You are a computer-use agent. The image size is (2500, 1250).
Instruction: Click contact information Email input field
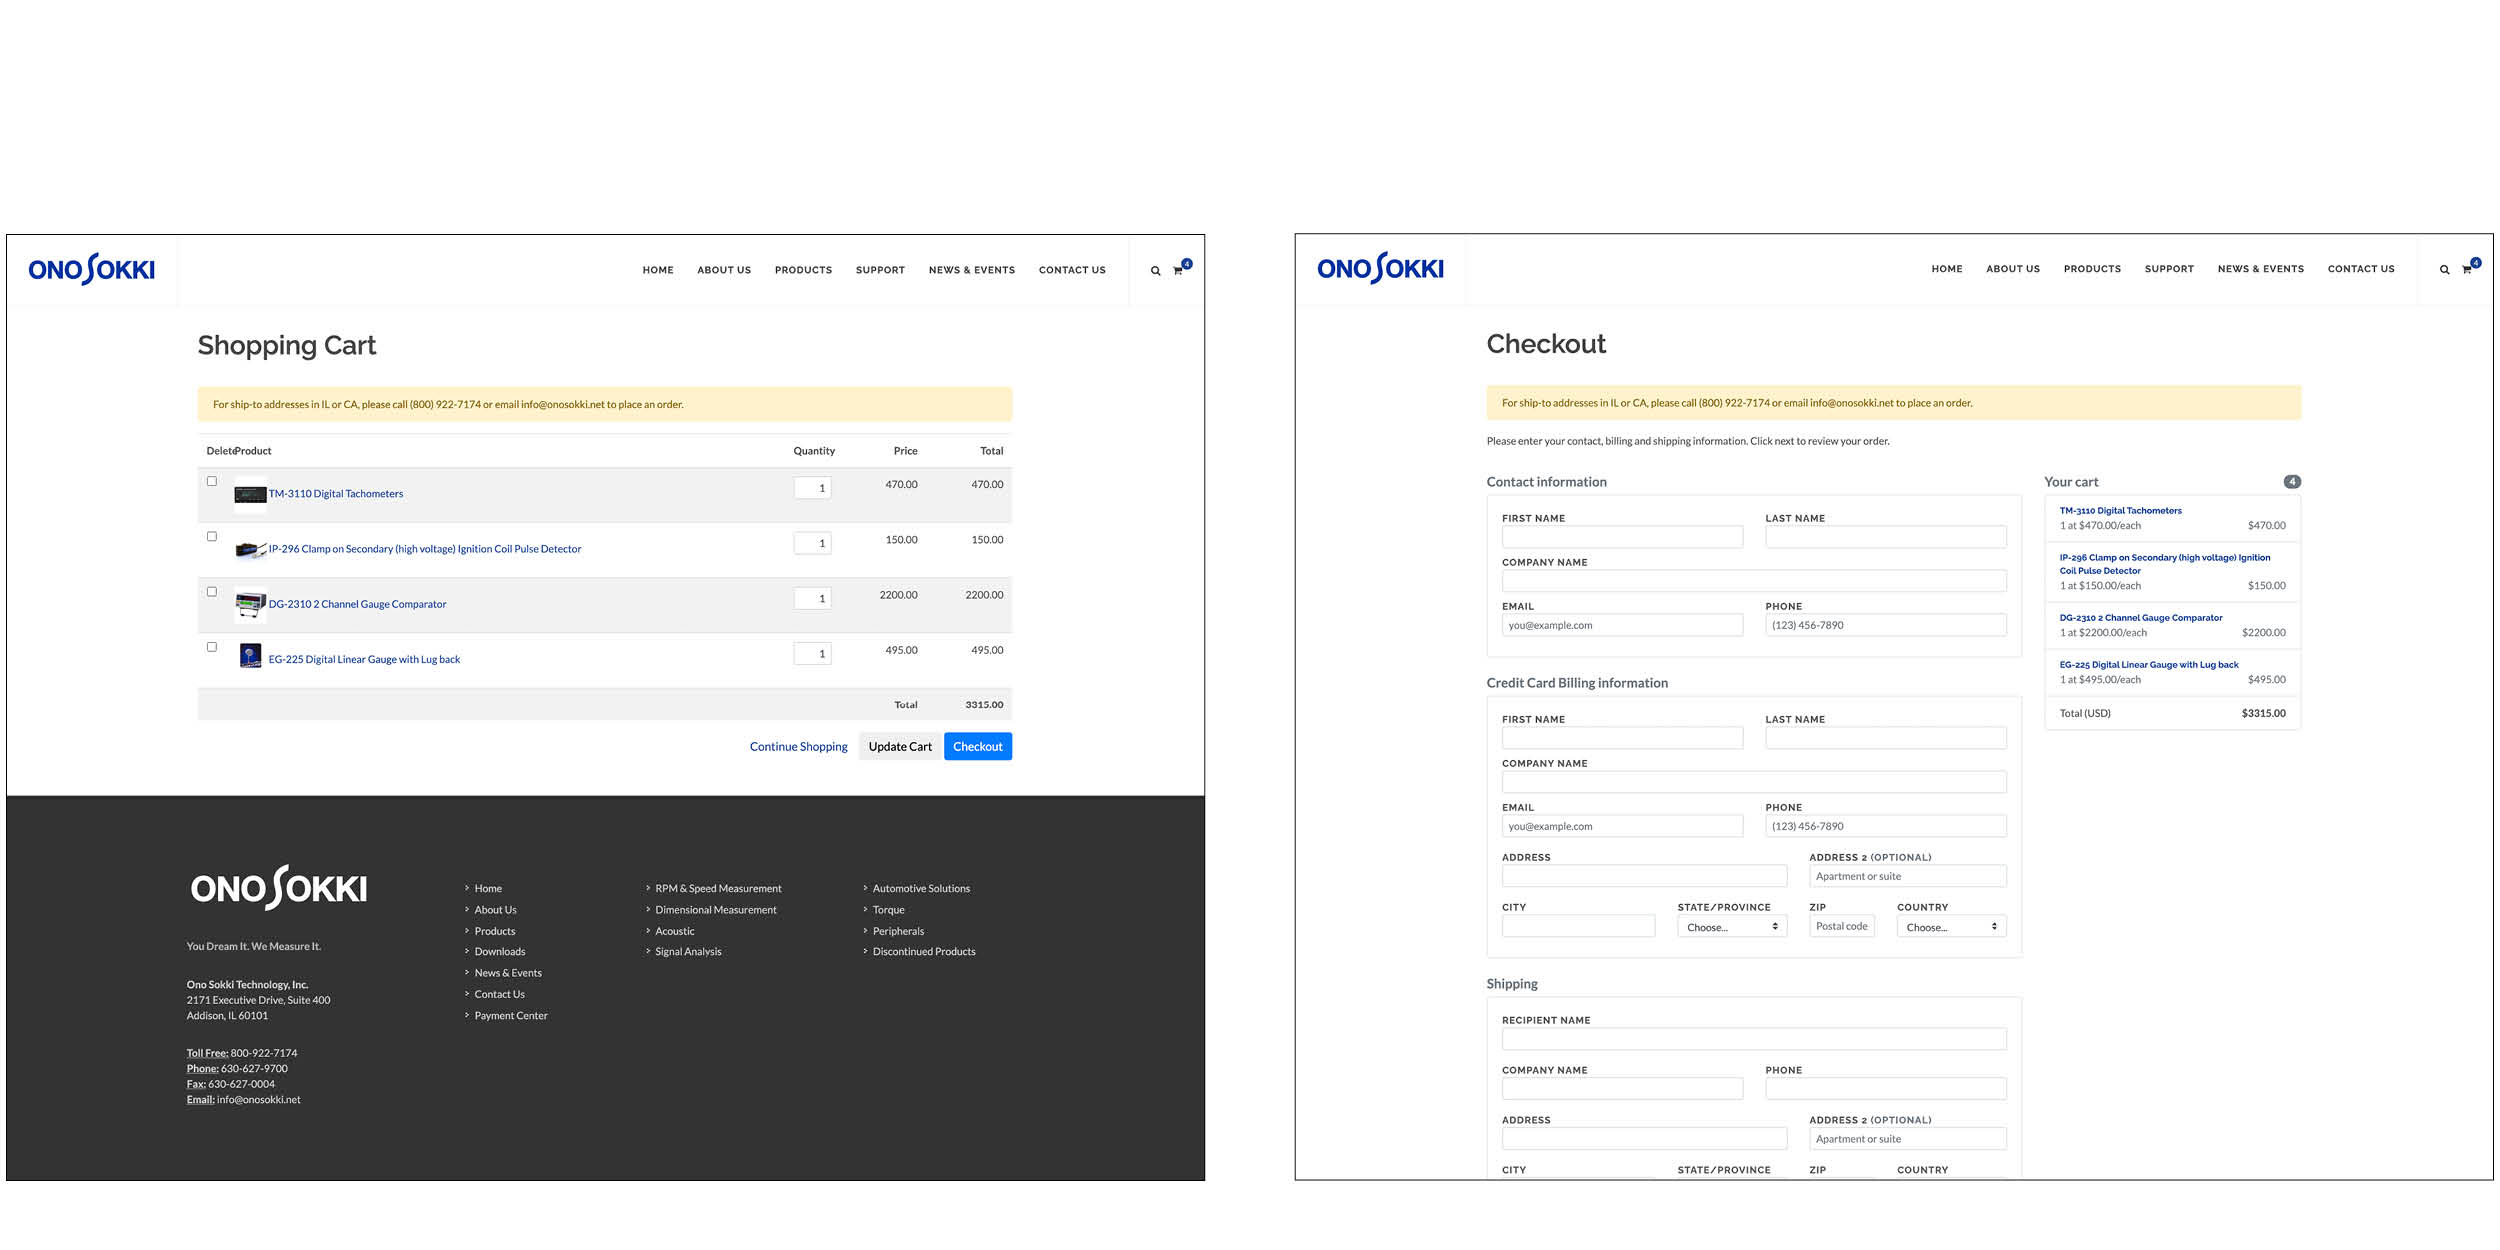pyautogui.click(x=1621, y=625)
